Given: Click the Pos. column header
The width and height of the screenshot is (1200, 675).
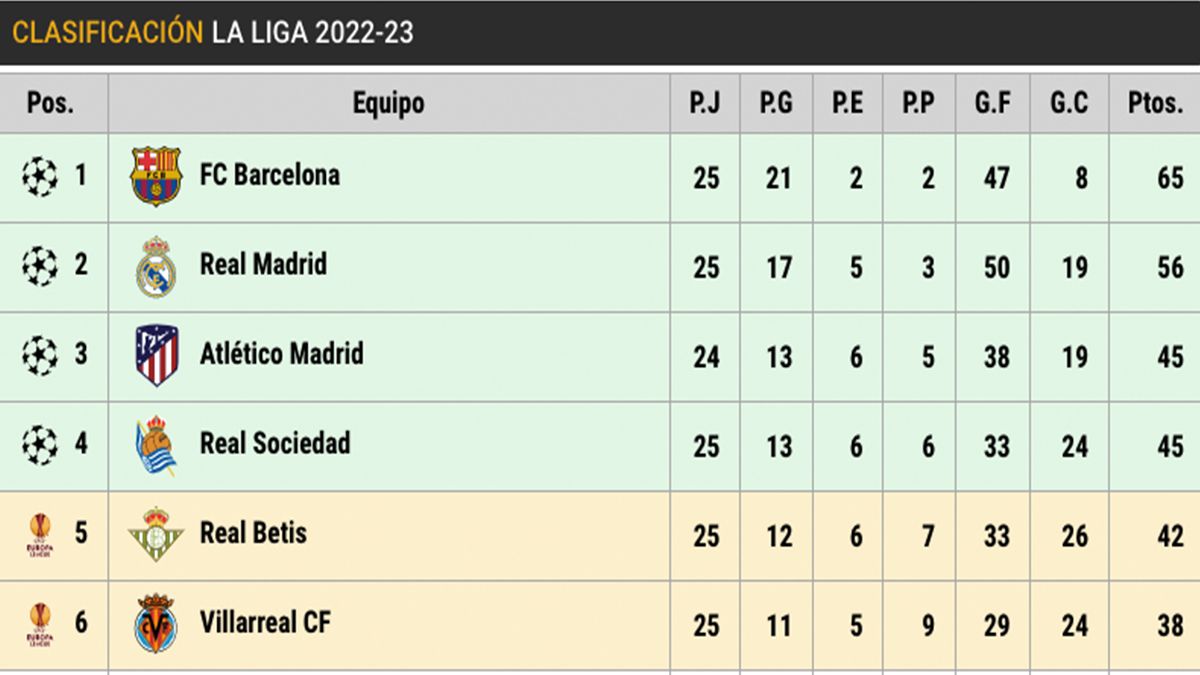Looking at the screenshot, I should pyautogui.click(x=51, y=103).
